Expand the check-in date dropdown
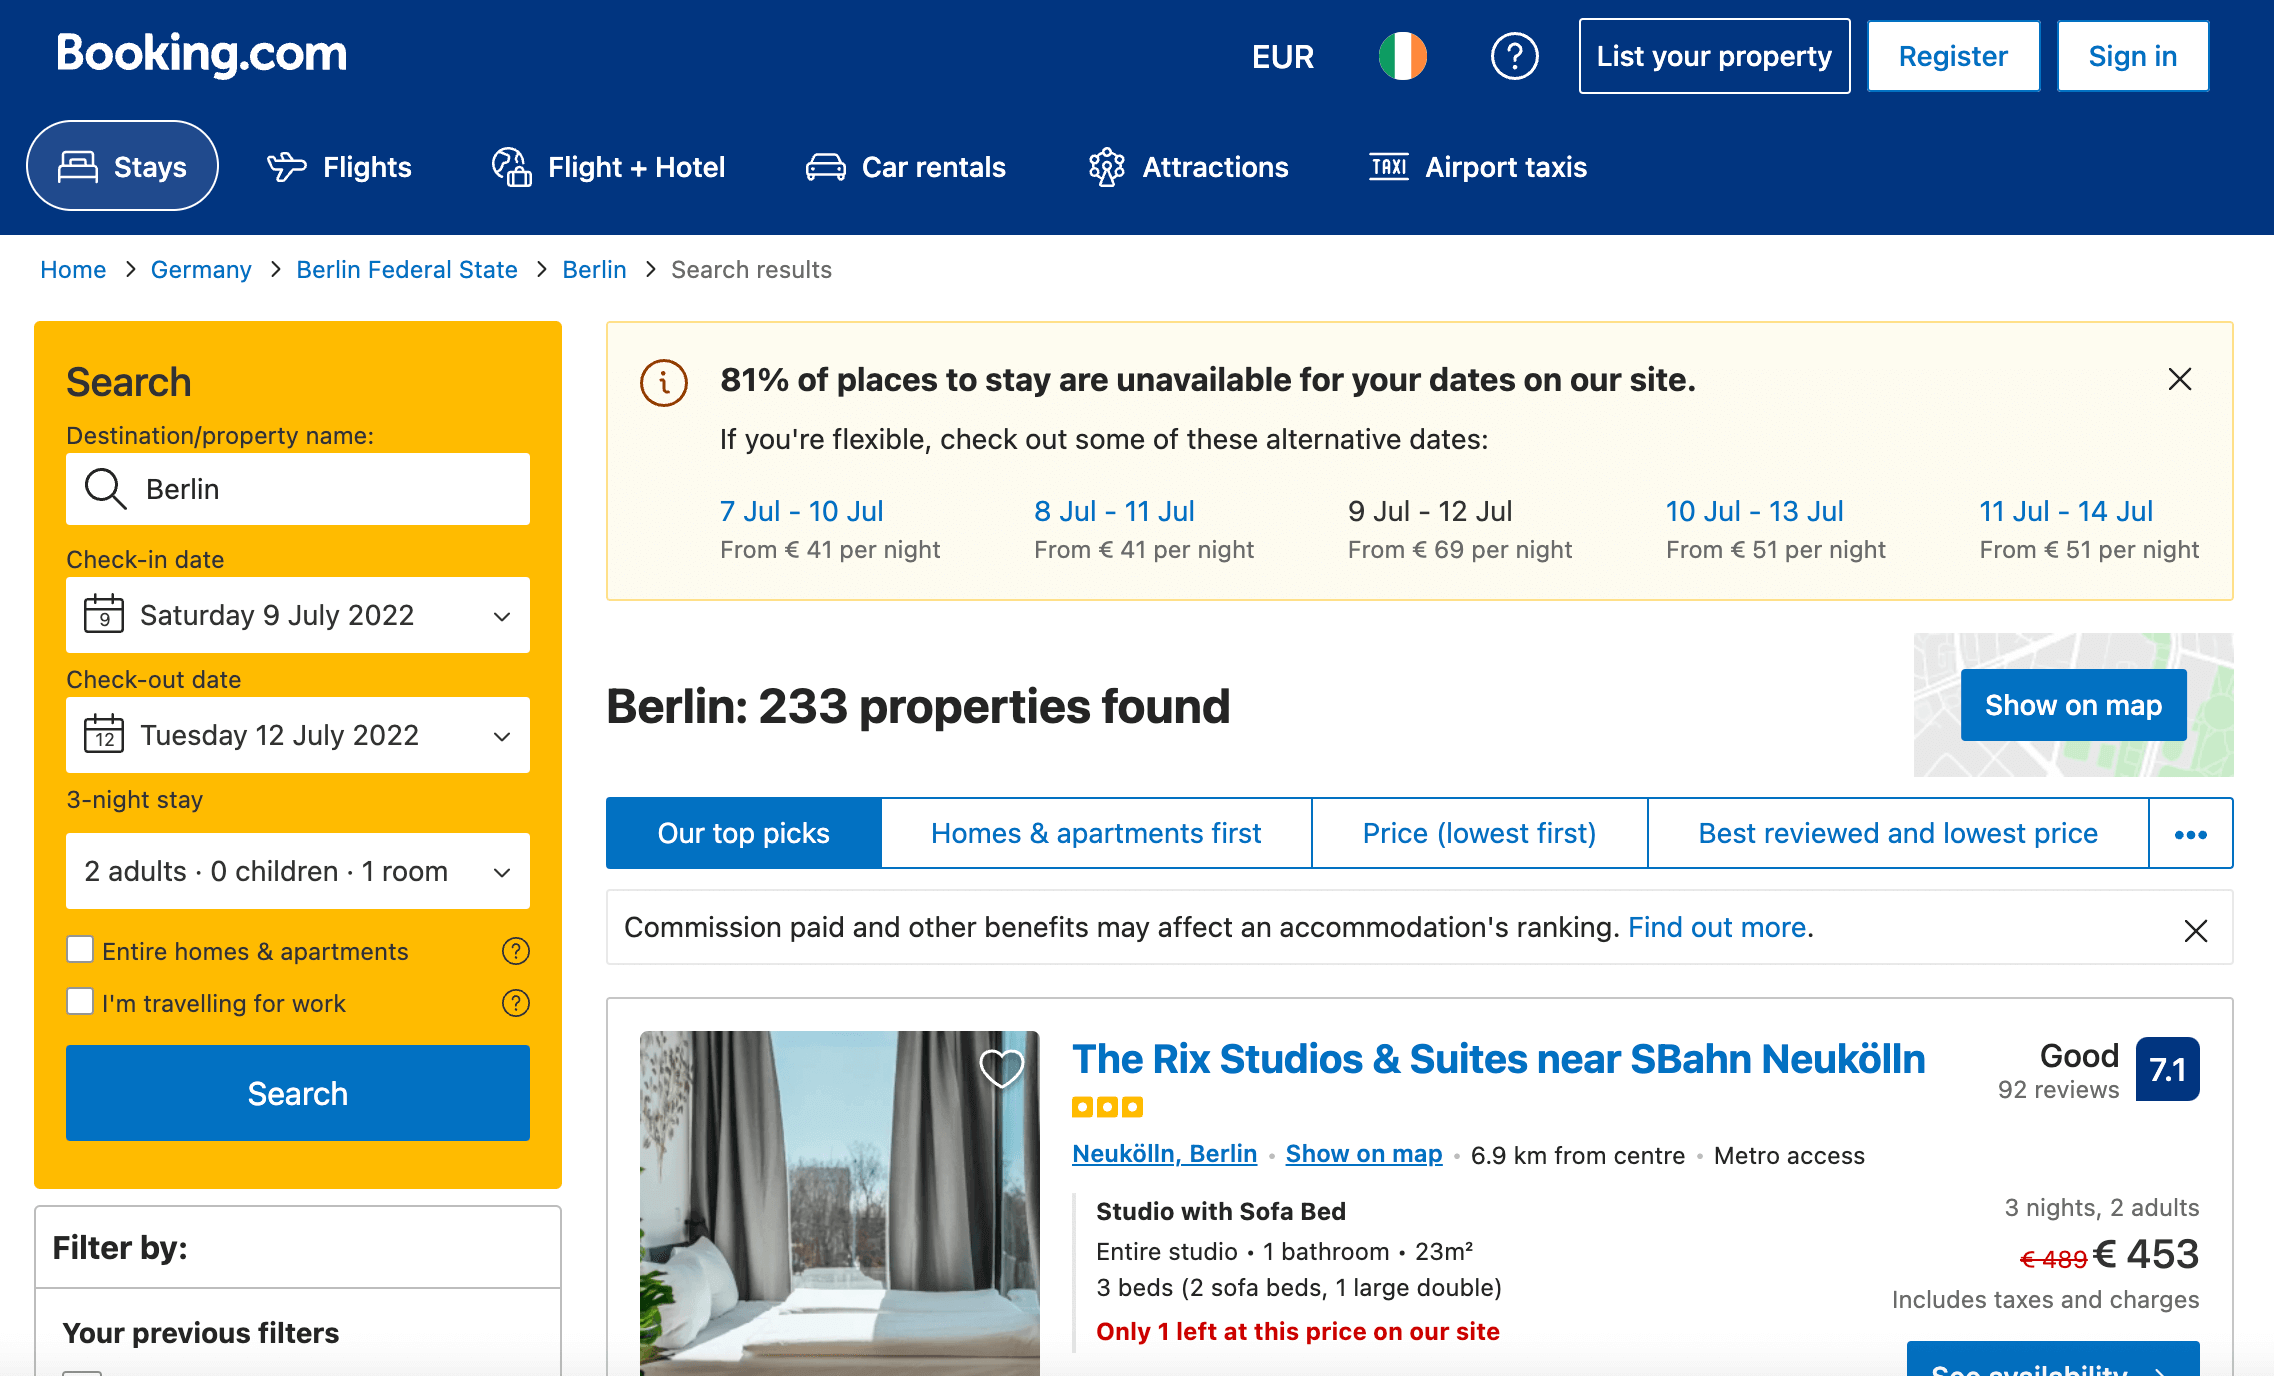The height and width of the screenshot is (1376, 2274). point(502,615)
